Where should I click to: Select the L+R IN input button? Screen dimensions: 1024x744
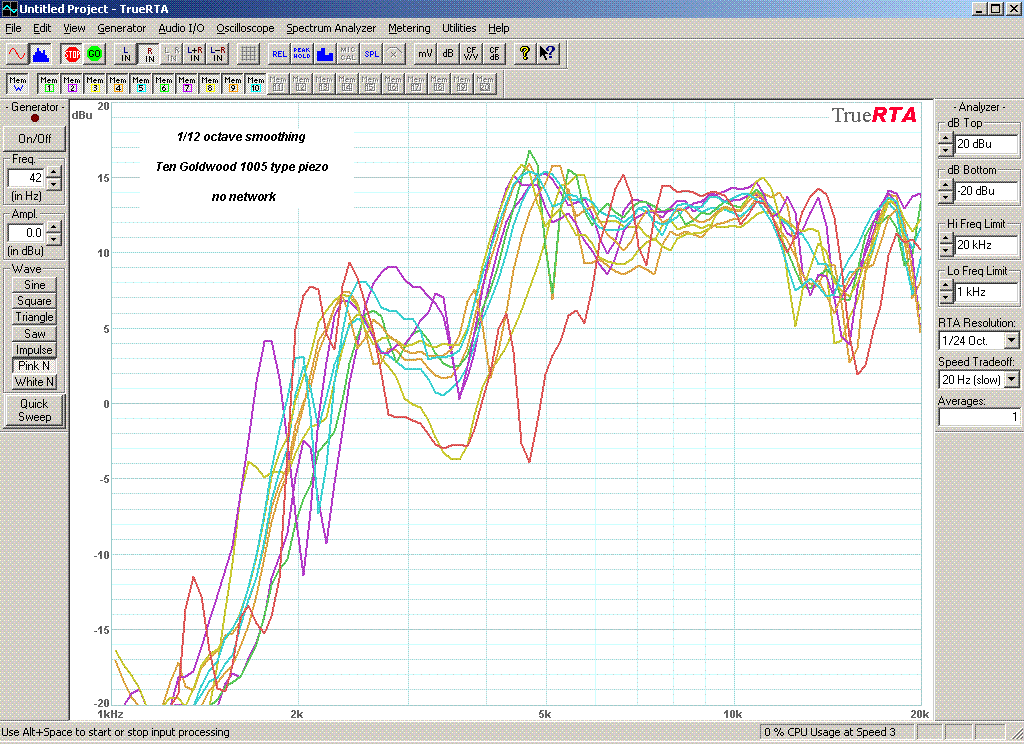[195, 54]
